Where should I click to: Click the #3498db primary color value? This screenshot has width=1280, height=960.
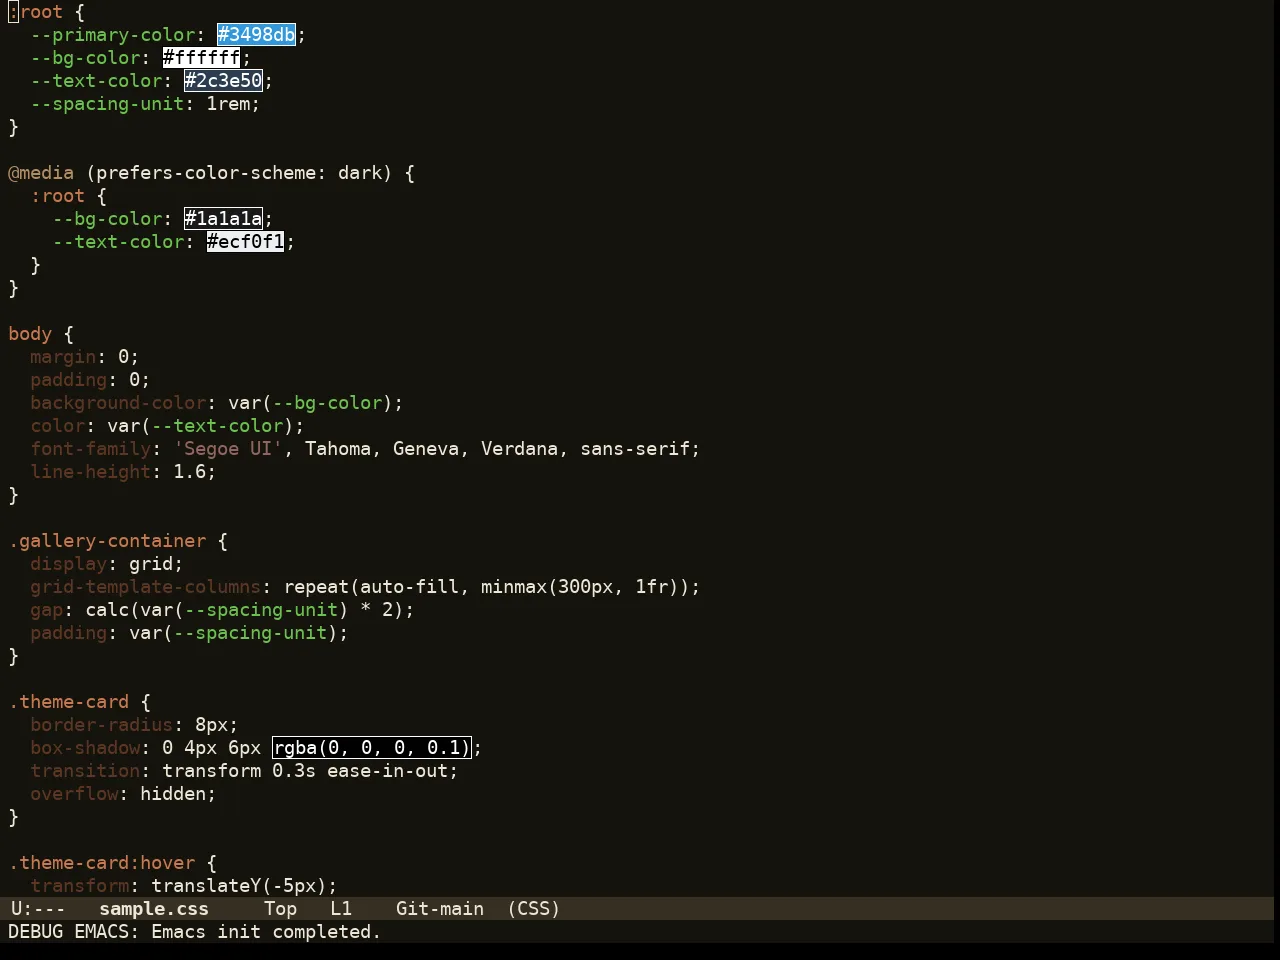pyautogui.click(x=257, y=35)
